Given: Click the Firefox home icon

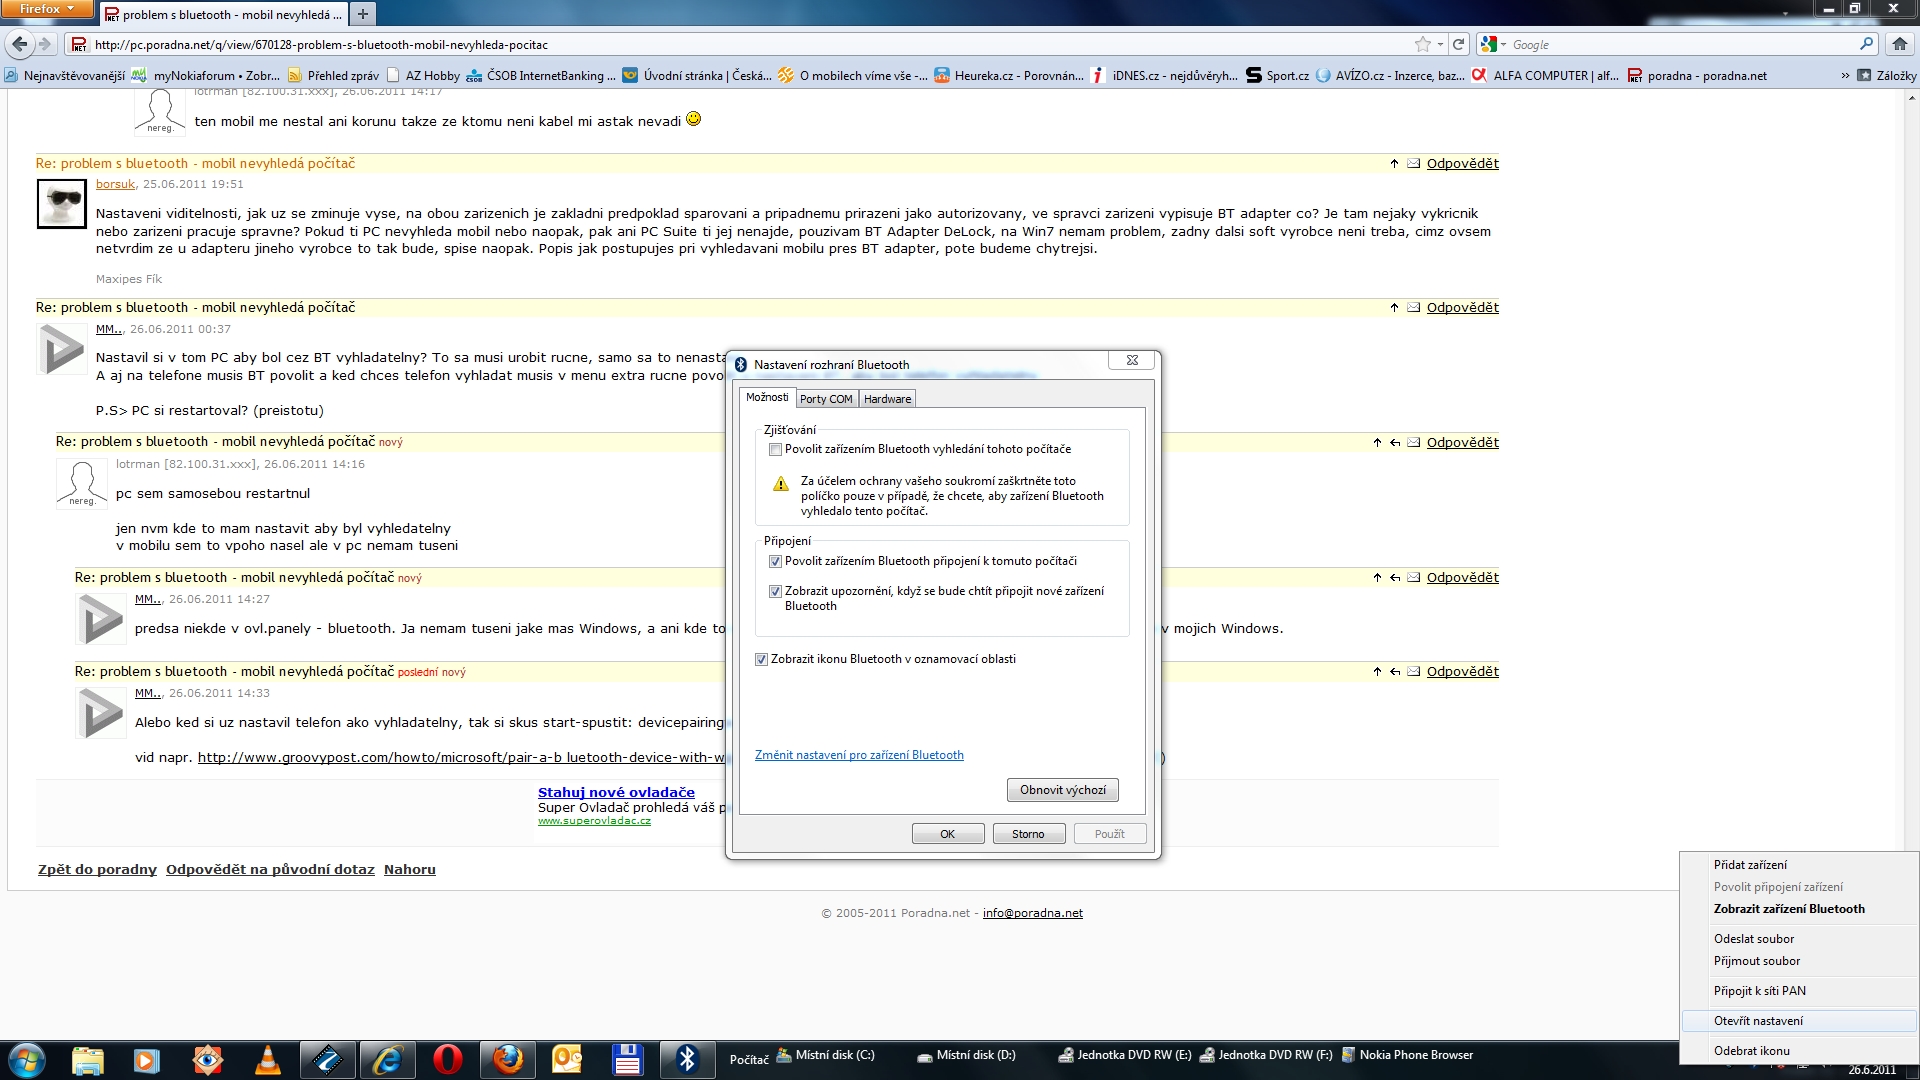Looking at the screenshot, I should click(x=1899, y=44).
